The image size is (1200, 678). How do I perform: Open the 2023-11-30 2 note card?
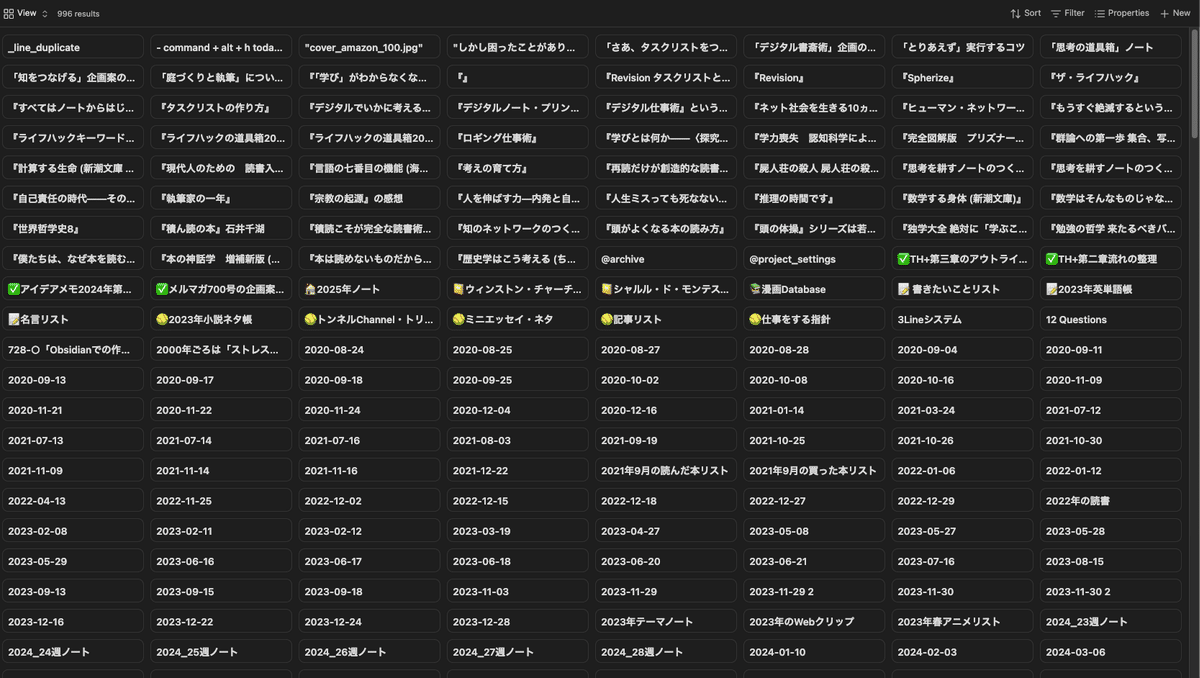1110,592
